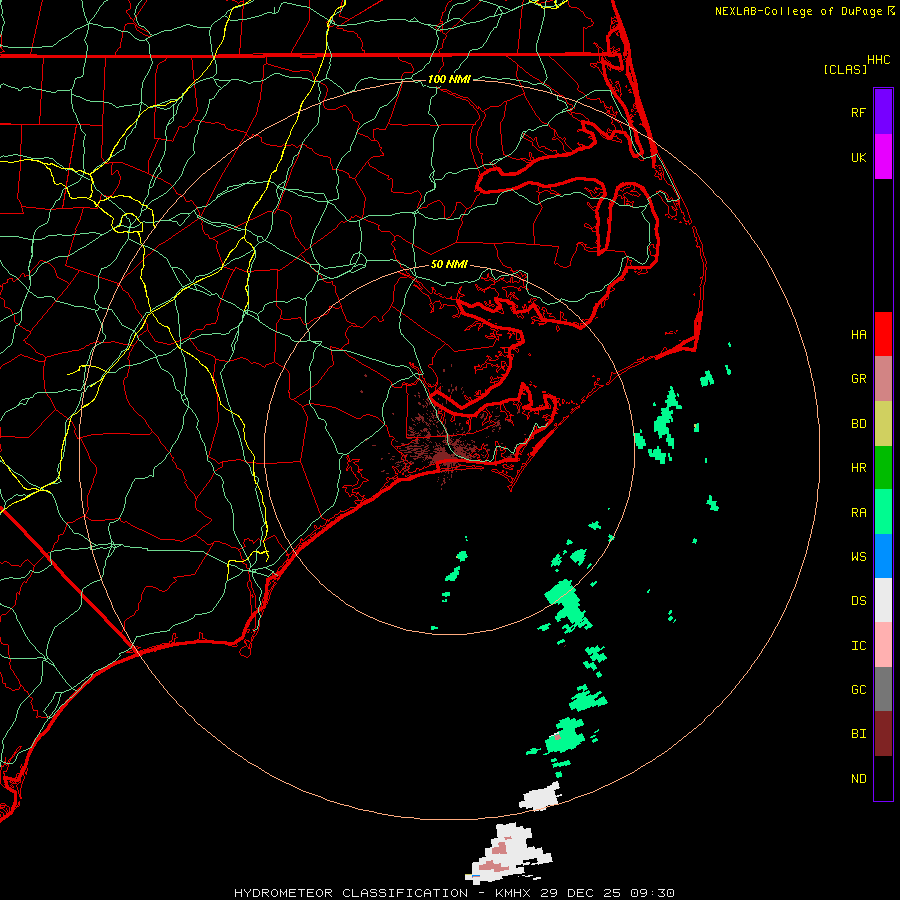Select the GR legend color block
Viewport: 900px width, 900px height.
pos(883,379)
